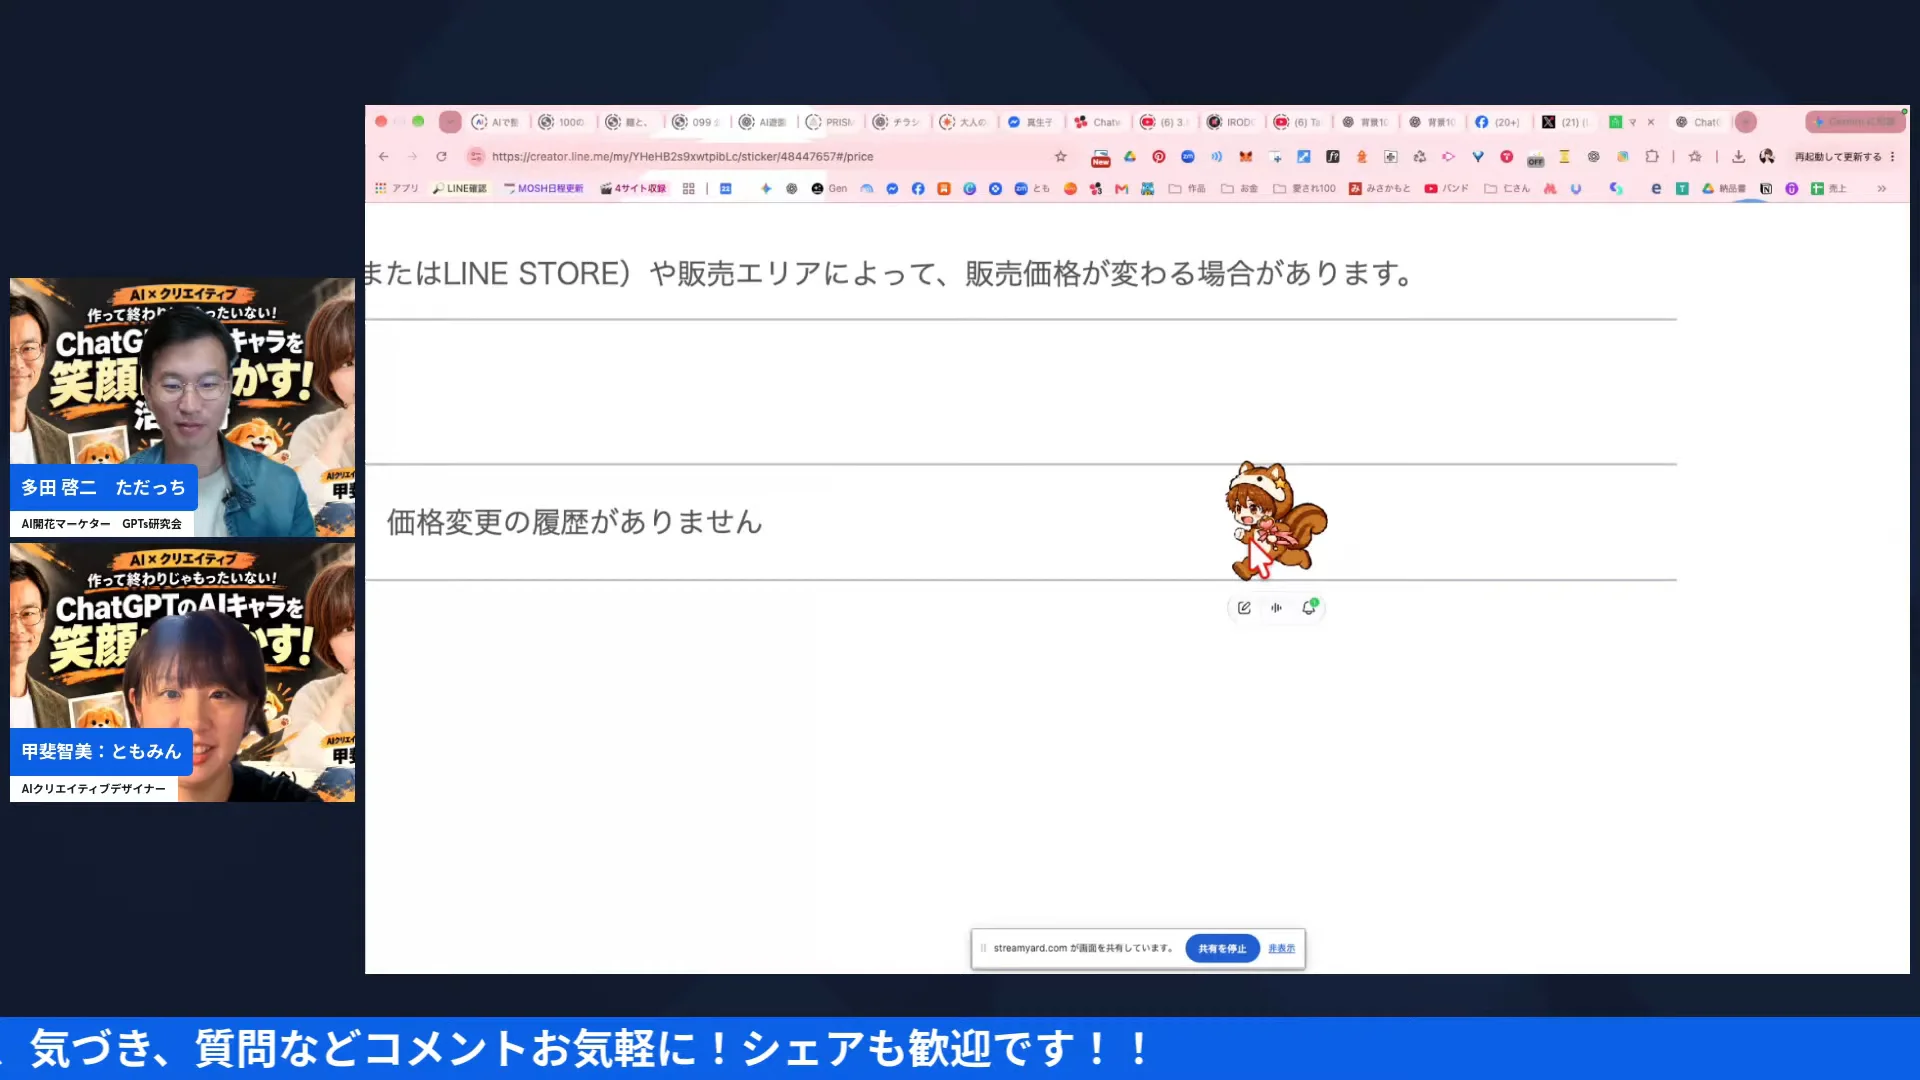Click 共有を停止 stop sharing button
The image size is (1920, 1080).
(x=1222, y=948)
